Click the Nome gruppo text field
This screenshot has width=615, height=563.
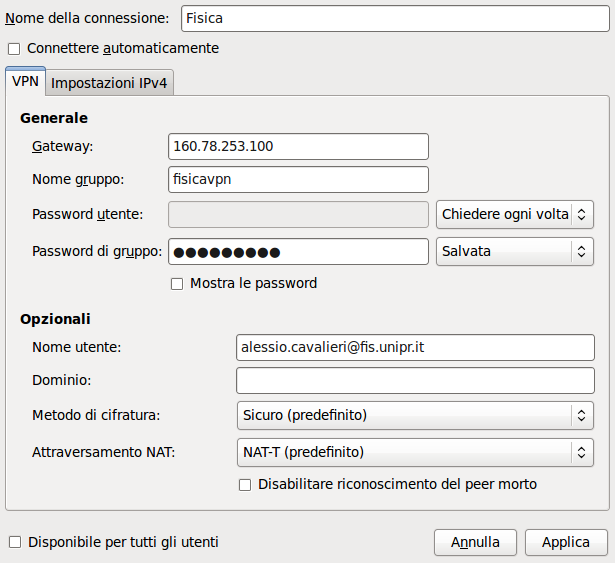point(298,179)
